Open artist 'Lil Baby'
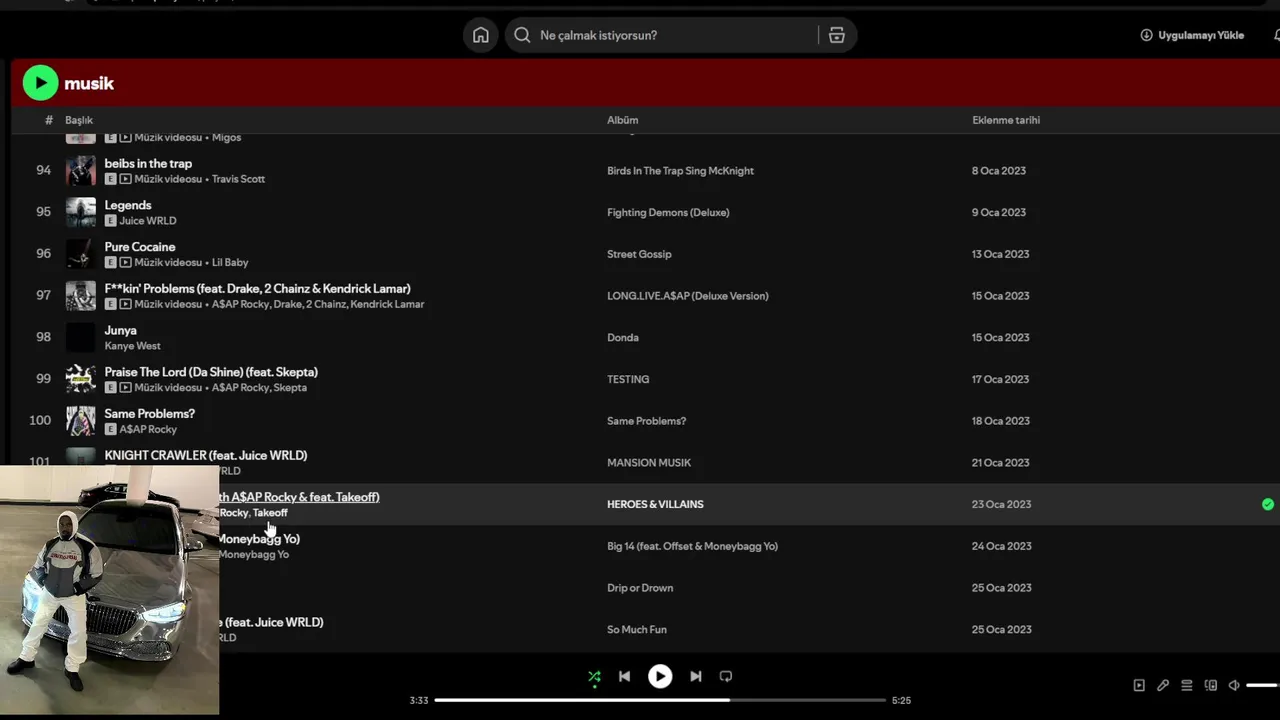 (x=230, y=263)
